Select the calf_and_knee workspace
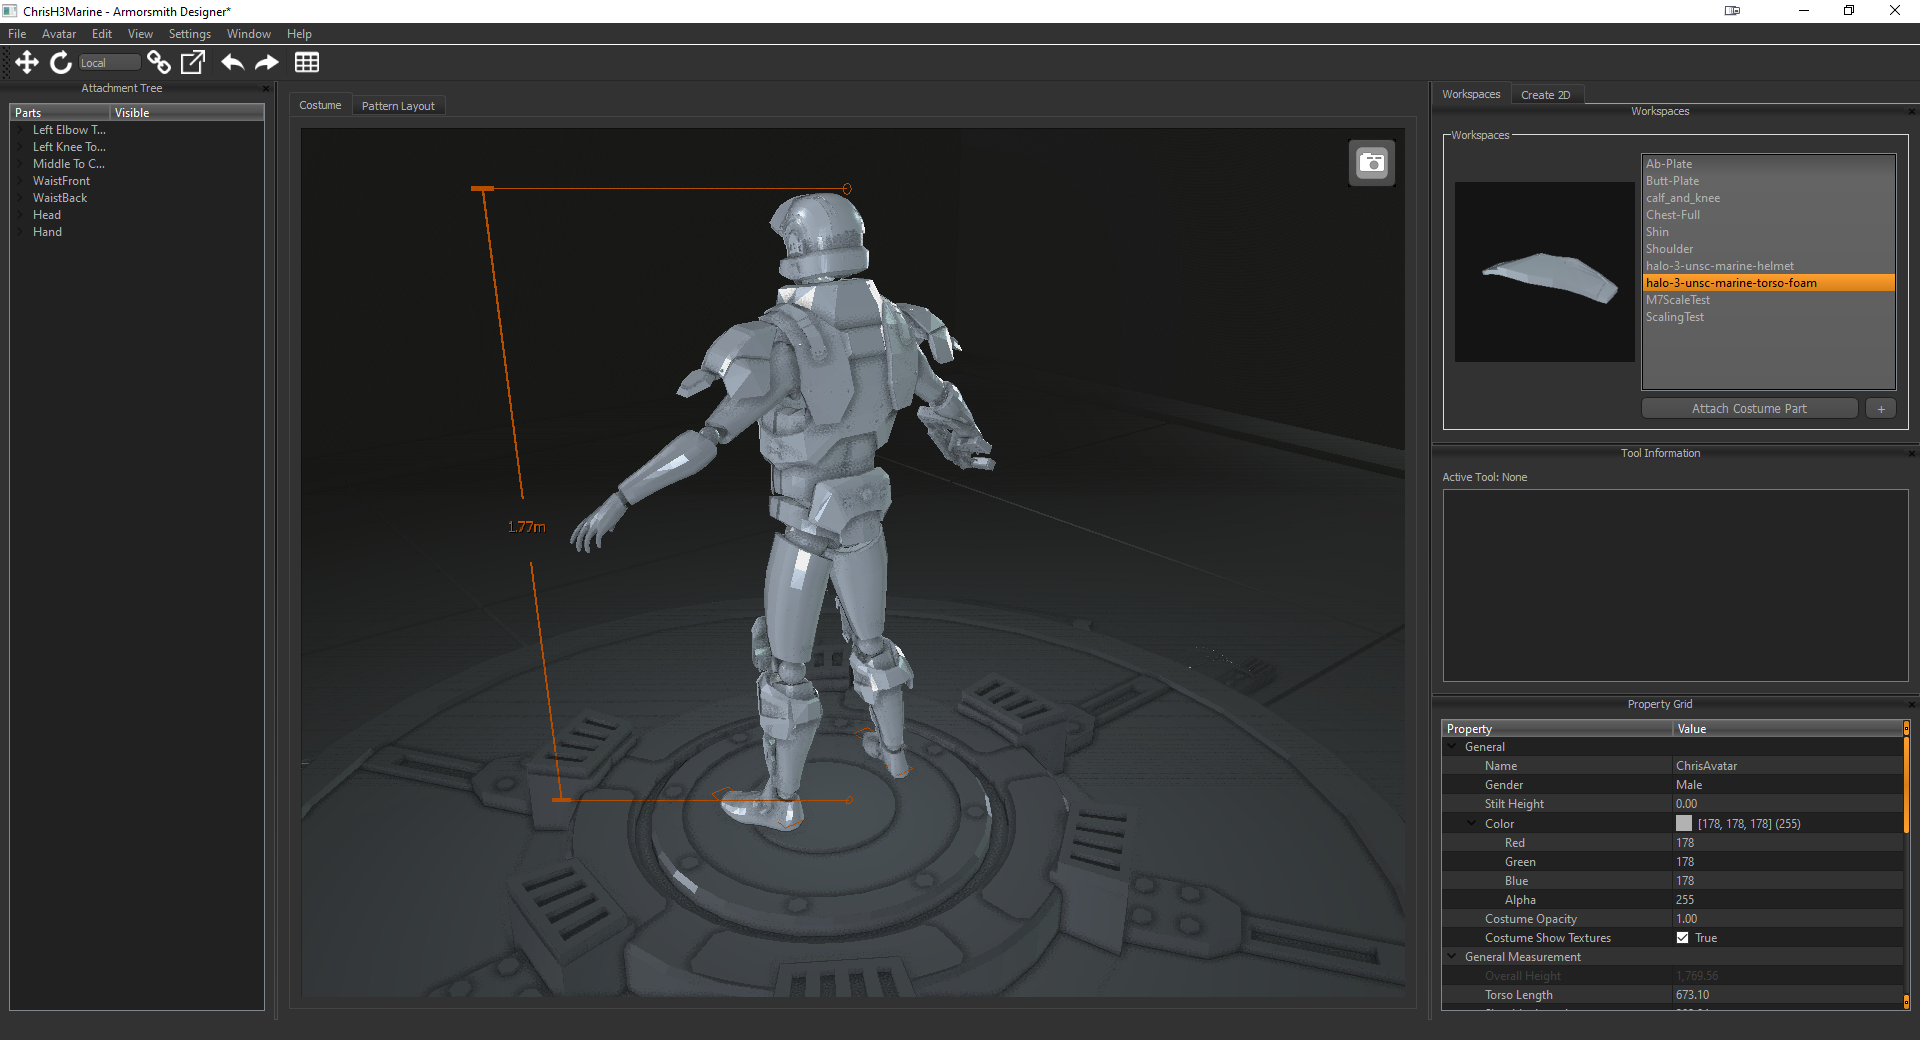 point(1768,198)
